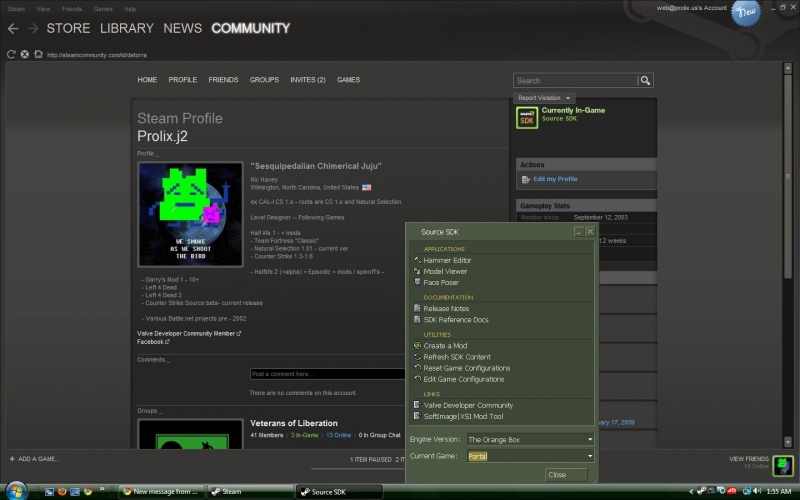Switch to the COMMUNITY section
The height and width of the screenshot is (500, 800).
click(x=251, y=29)
